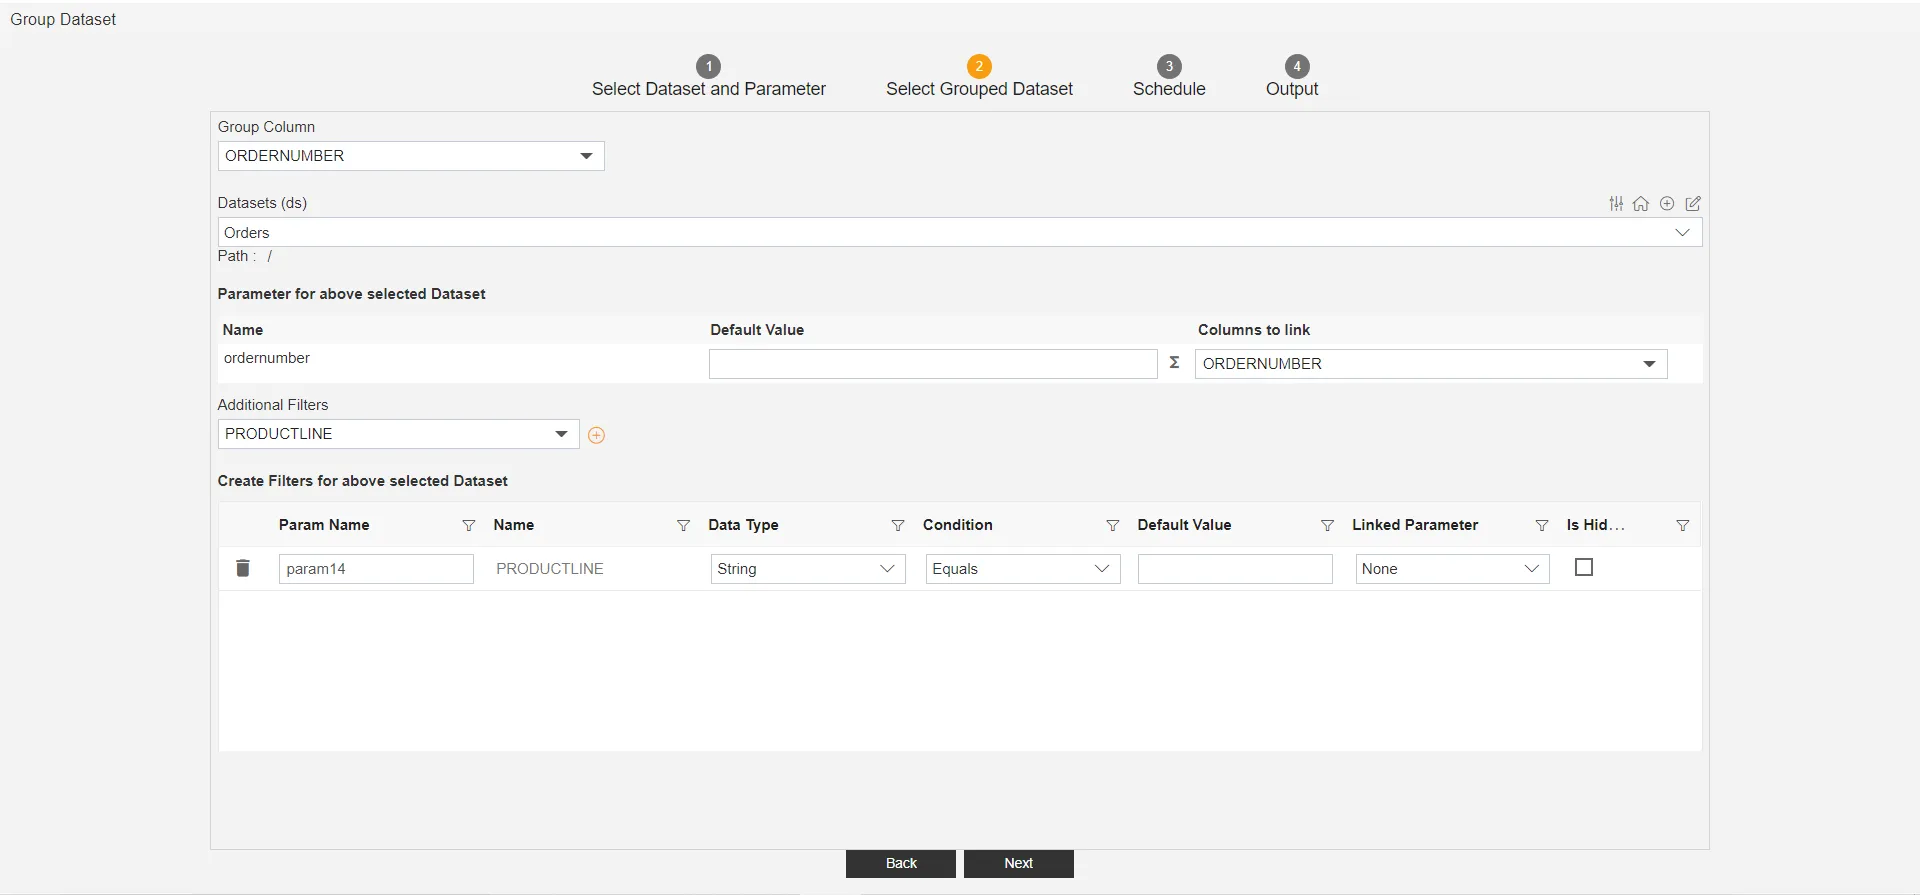Toggle the Is Hidden checkbox for param14
Image resolution: width=1920 pixels, height=895 pixels.
[1584, 568]
